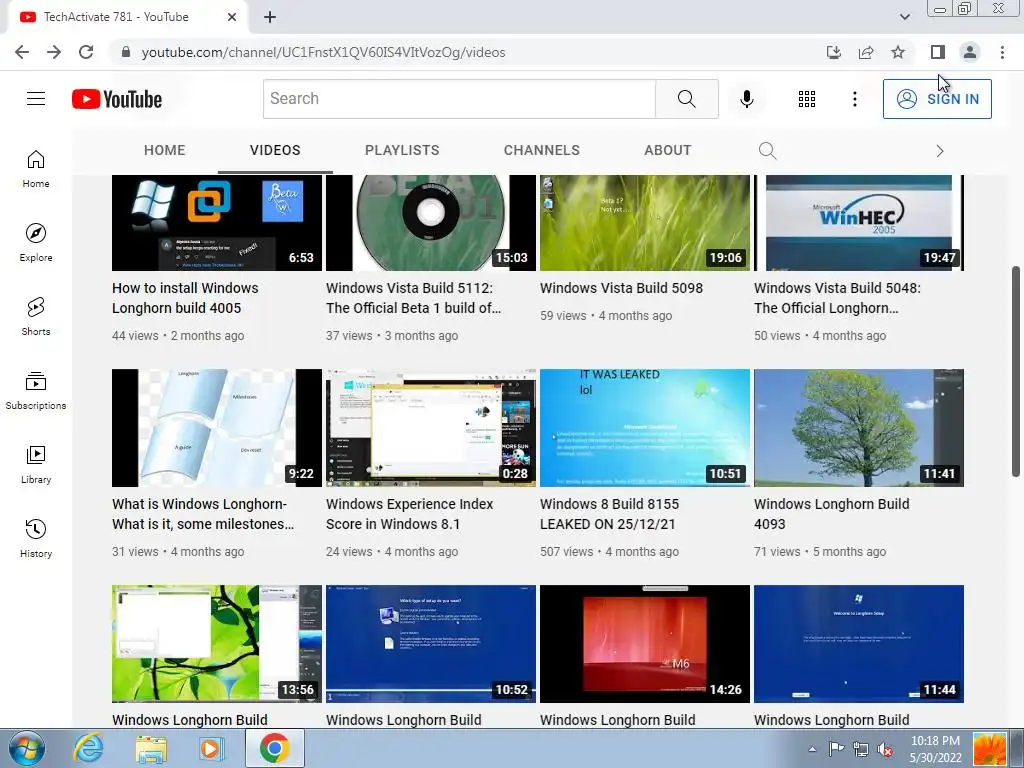Open 'How to install Windows Longhorn build 4005' title
Screen dimensions: 1024x768
(185, 298)
